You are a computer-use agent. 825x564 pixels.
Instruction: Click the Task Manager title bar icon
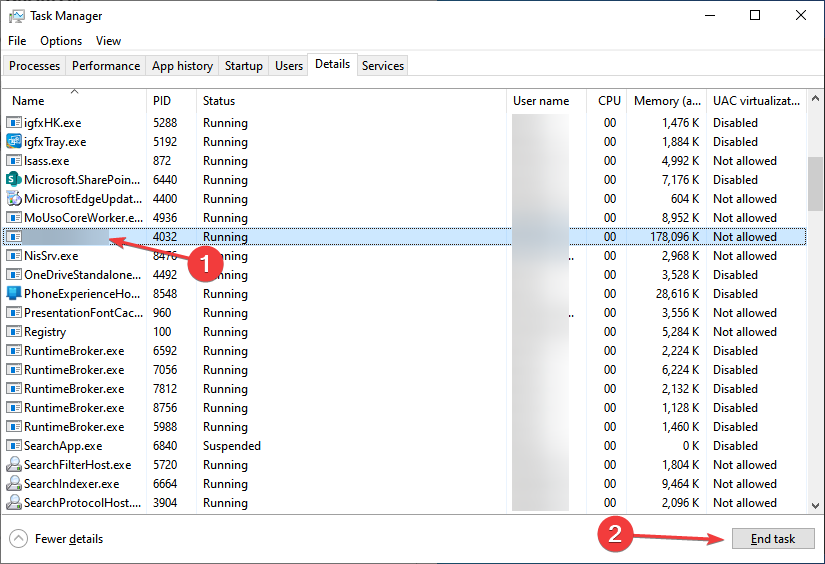pos(15,16)
